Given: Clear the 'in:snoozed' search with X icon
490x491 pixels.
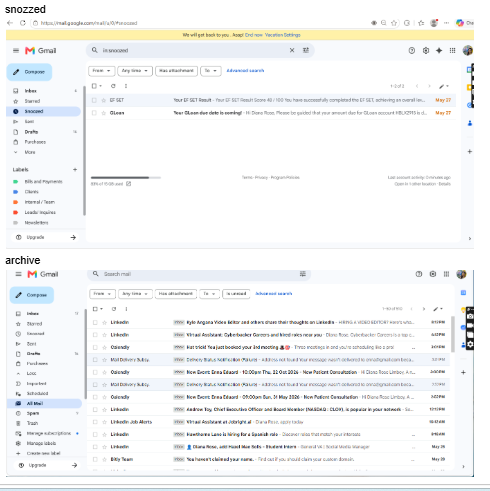Looking at the screenshot, I should [x=292, y=50].
